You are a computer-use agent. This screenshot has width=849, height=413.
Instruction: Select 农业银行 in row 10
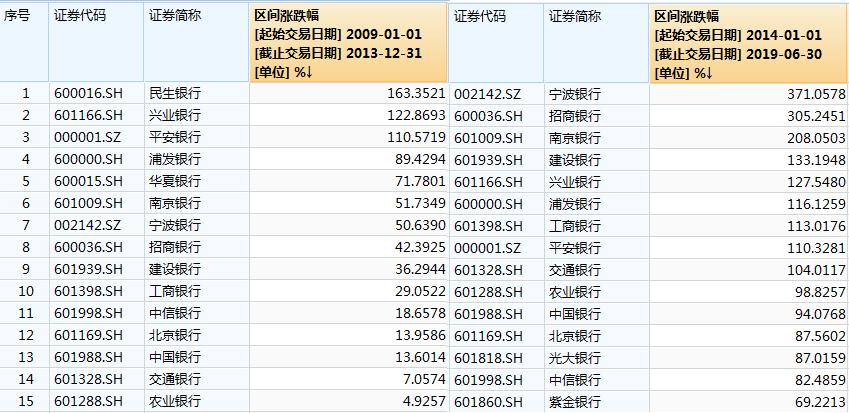click(x=575, y=292)
